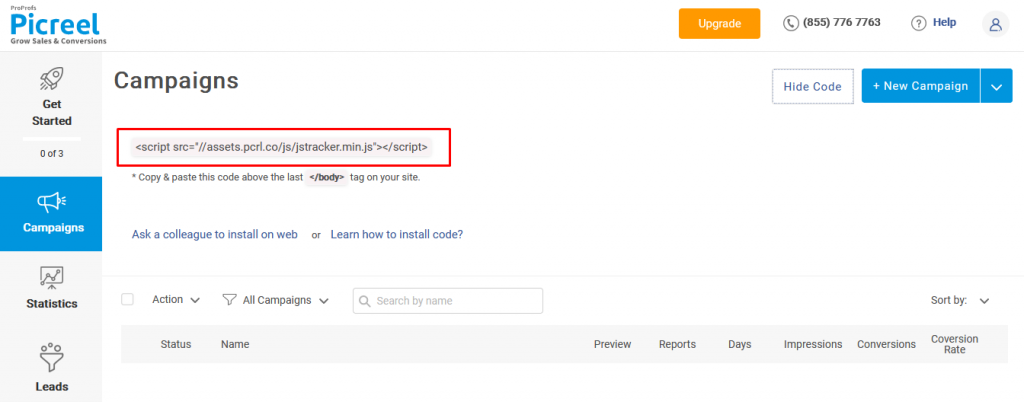1024x402 pixels.
Task: Select the Campaigns megaphone icon
Action: click(51, 202)
